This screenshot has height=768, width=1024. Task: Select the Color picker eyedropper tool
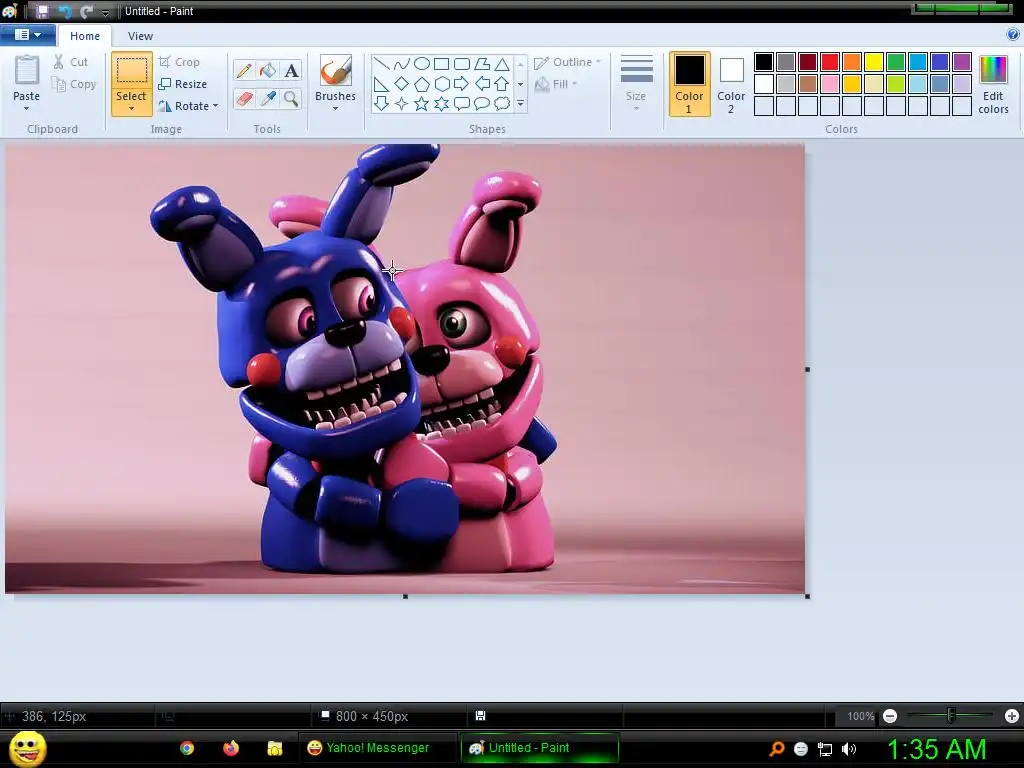pos(268,99)
